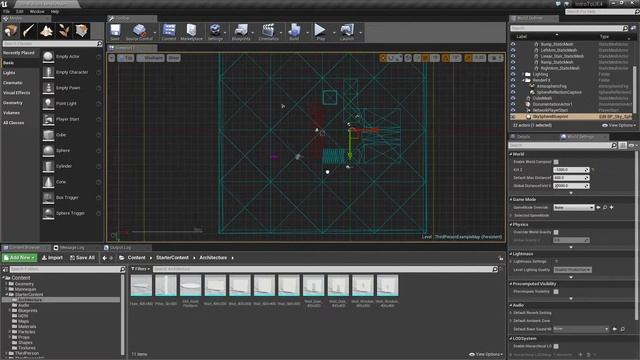Image resolution: width=640 pixels, height=360 pixels.
Task: Select the Landscape mode icon
Action: pyautogui.click(x=46, y=31)
